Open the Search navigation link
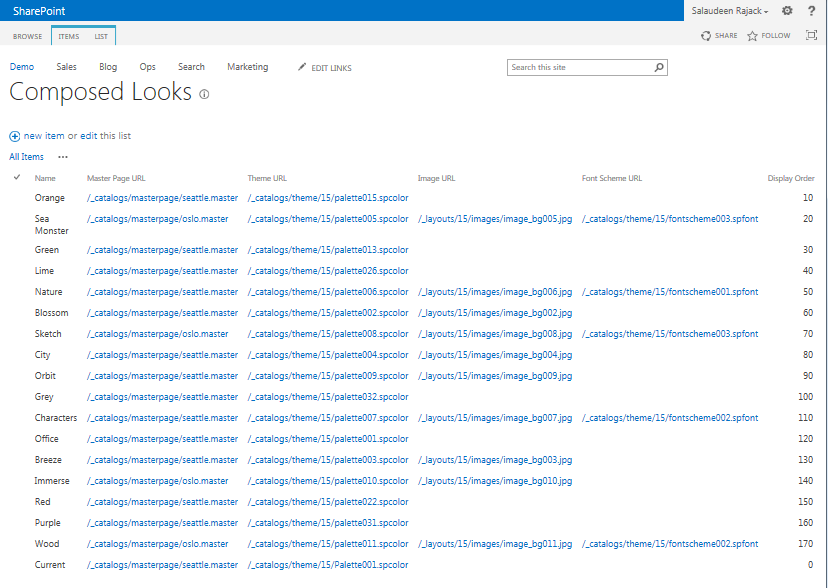This screenshot has height=588, width=828. pyautogui.click(x=191, y=67)
